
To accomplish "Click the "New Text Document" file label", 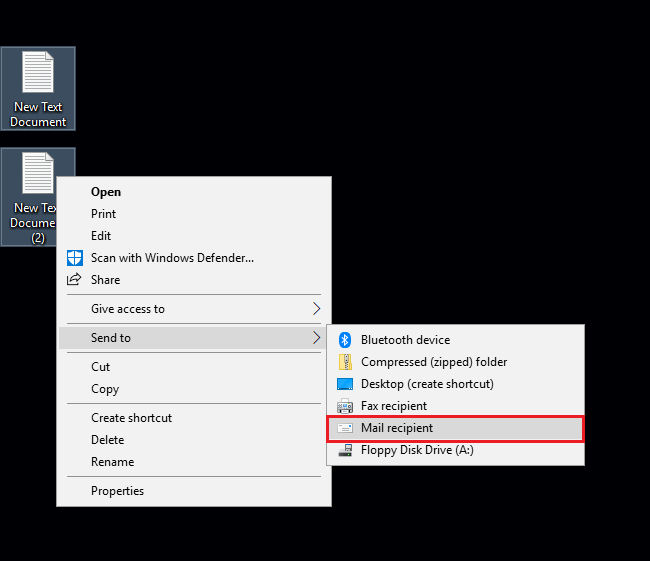I will pyautogui.click(x=38, y=114).
